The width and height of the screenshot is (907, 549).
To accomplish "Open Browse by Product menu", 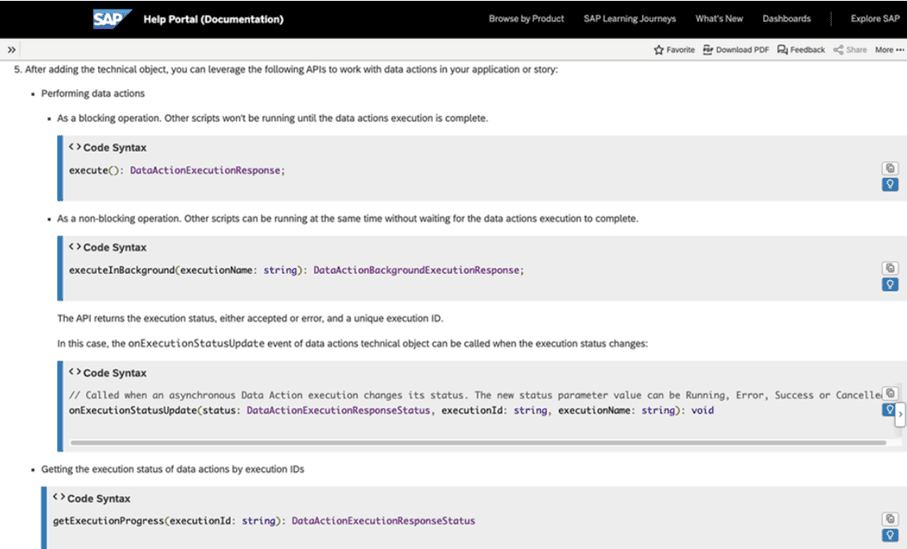I will 526,19.
